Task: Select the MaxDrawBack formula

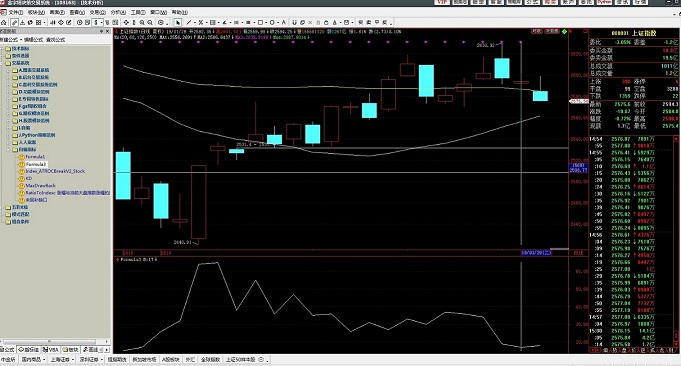Action: coord(40,185)
